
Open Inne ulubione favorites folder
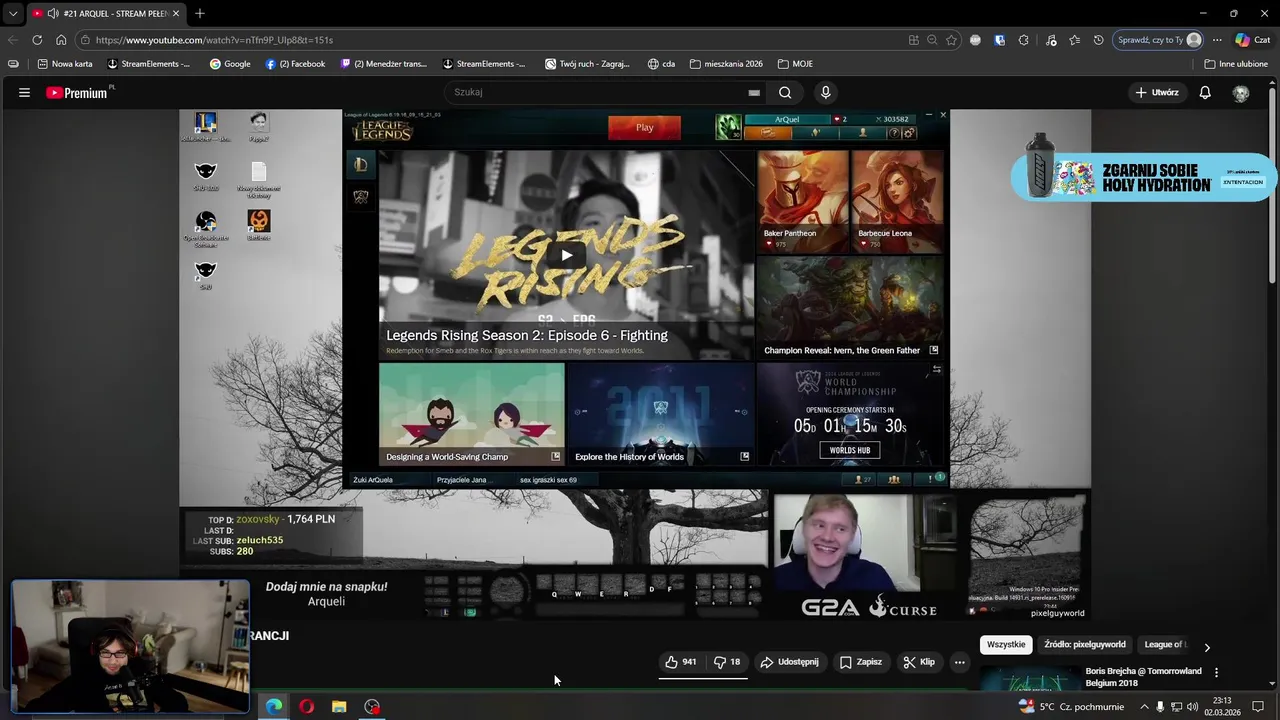[x=1236, y=63]
